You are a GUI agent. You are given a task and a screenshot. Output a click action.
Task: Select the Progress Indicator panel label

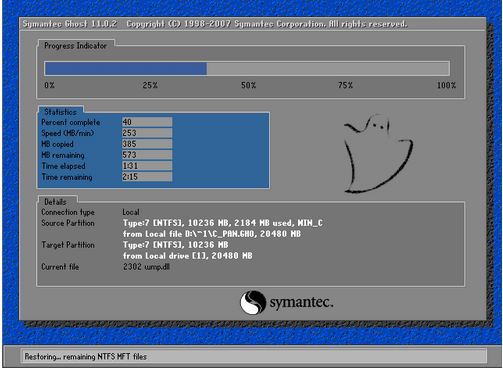76,46
